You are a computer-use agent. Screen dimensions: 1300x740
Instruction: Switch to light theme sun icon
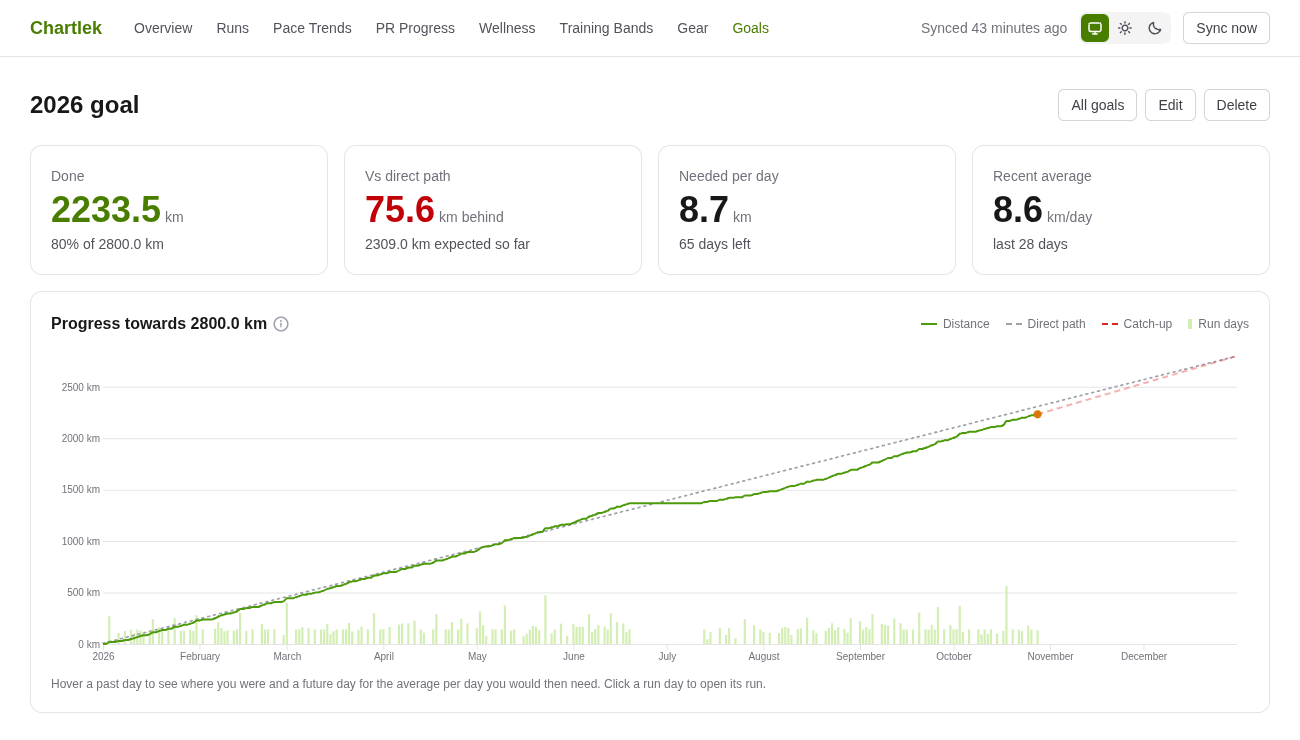tap(1125, 28)
